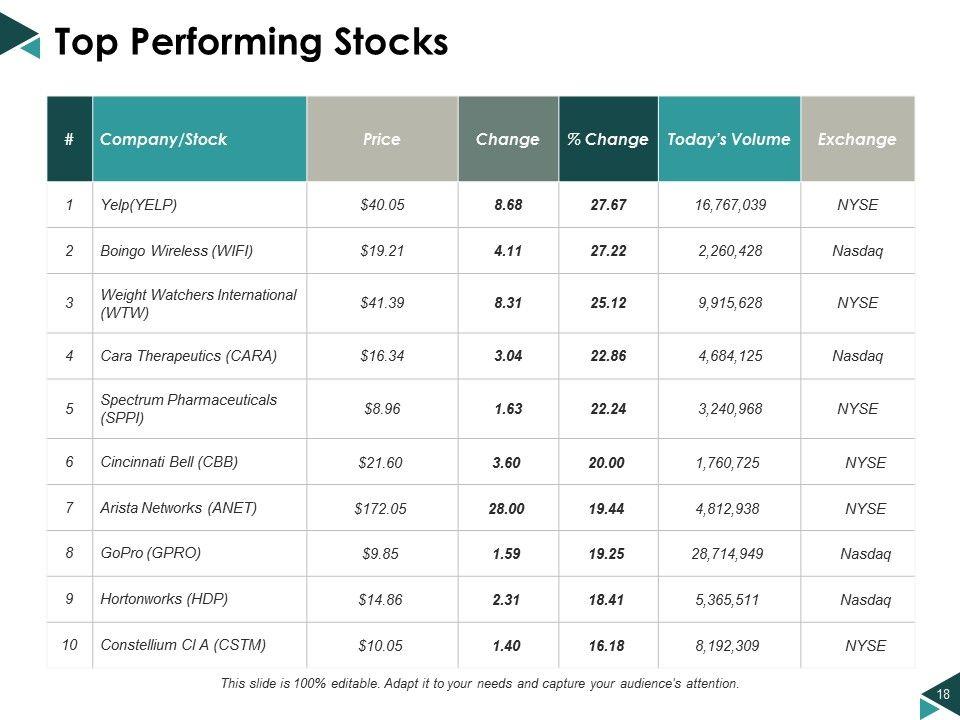Viewport: 960px width, 720px height.
Task: Click GoPro volume 28,714,949 cell
Action: click(x=728, y=554)
